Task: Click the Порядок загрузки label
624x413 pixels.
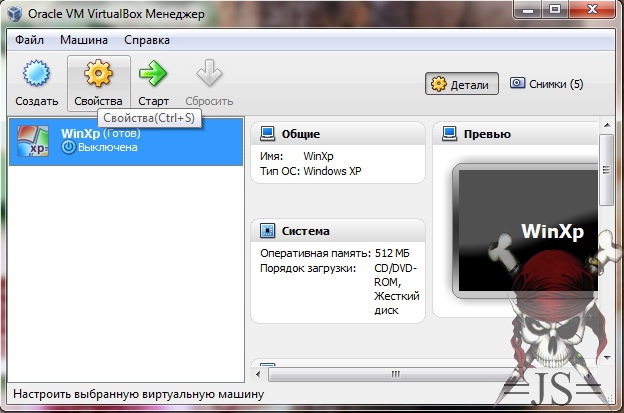Action: tap(308, 268)
